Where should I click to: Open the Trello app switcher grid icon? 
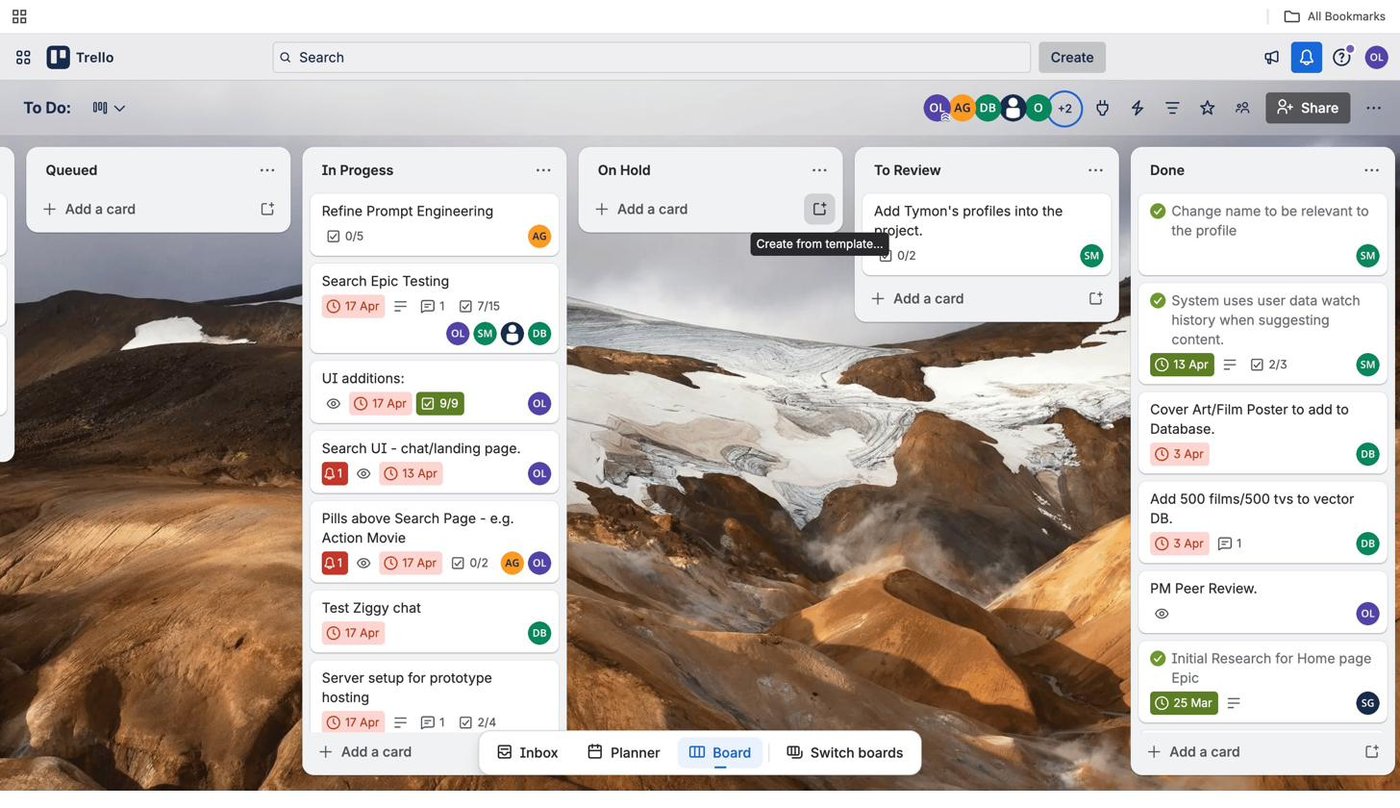23,57
